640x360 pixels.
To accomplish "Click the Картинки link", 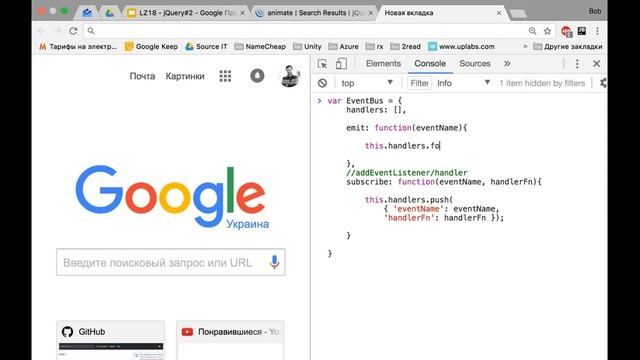I will (185, 76).
